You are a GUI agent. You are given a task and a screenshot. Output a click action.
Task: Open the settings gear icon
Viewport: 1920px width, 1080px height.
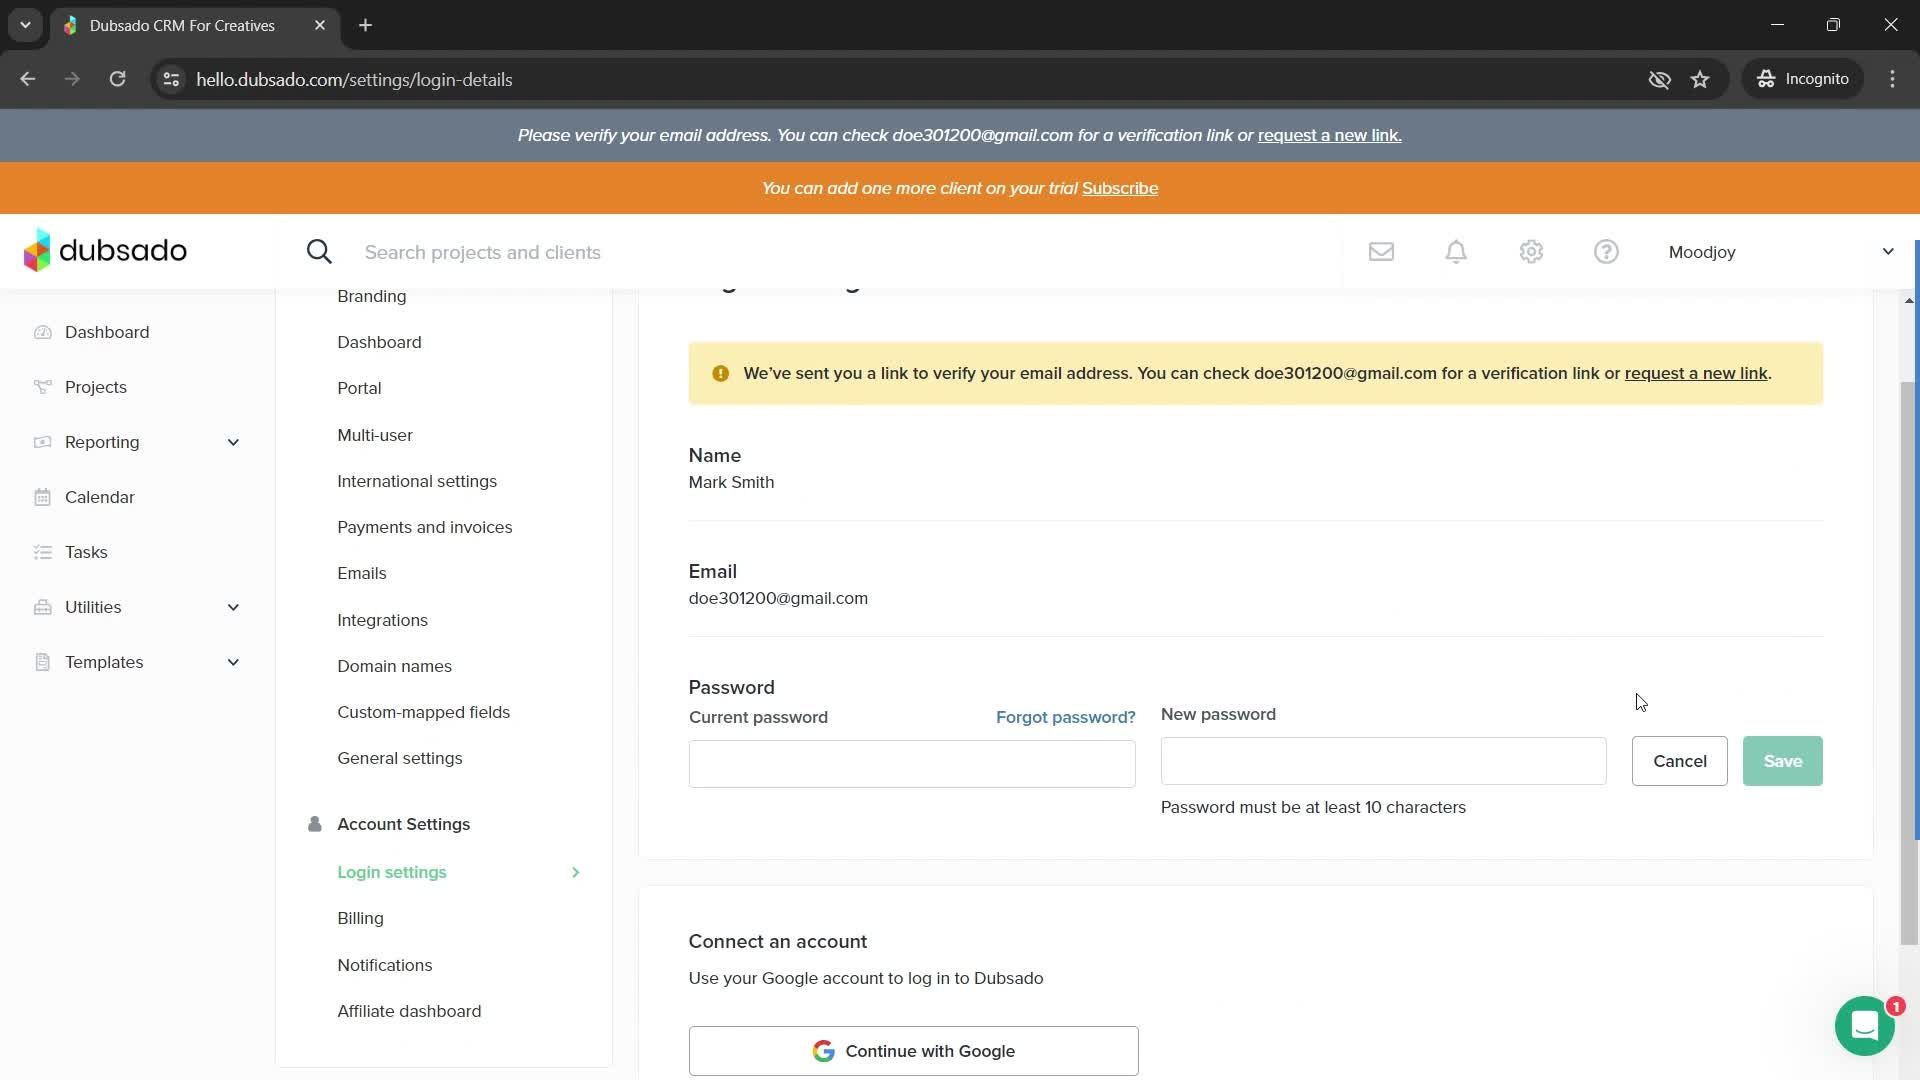(1531, 252)
